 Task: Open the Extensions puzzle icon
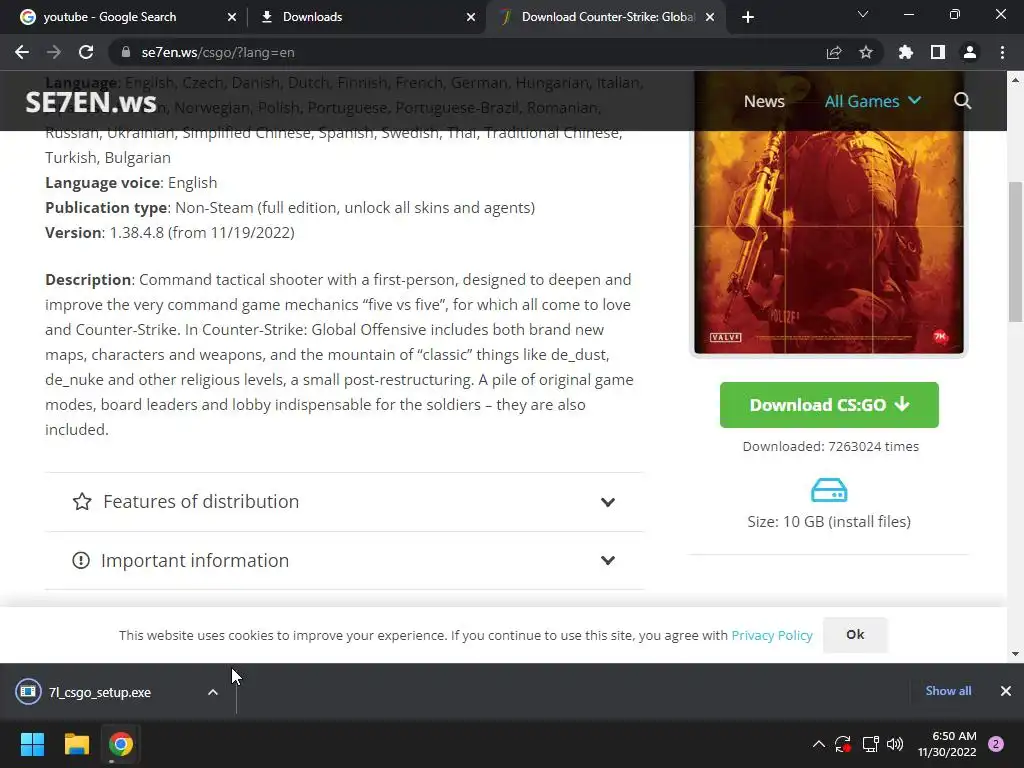905,52
